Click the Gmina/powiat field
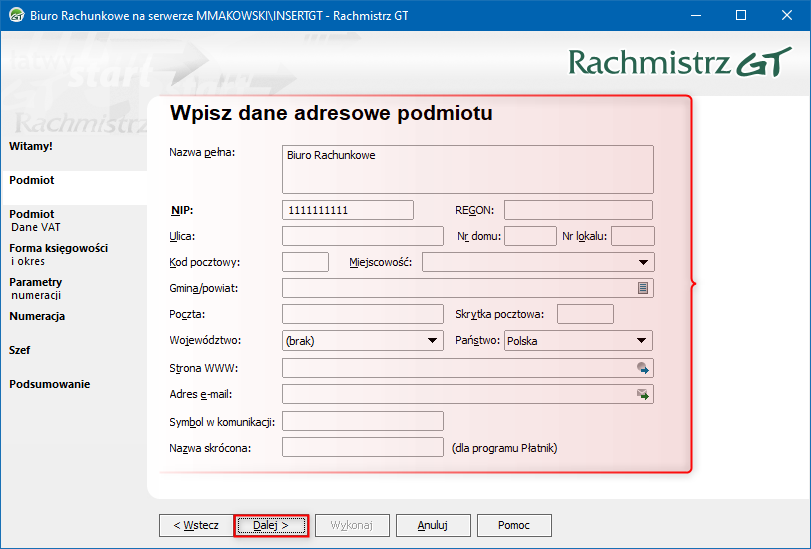 (x=468, y=288)
